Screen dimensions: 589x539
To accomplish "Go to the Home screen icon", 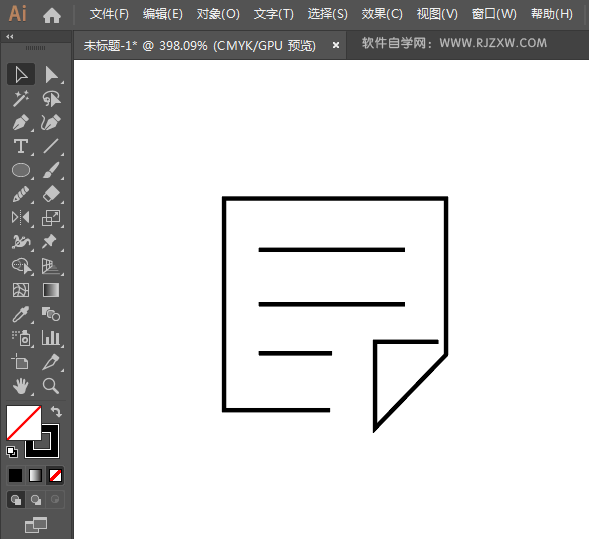I will (52, 15).
